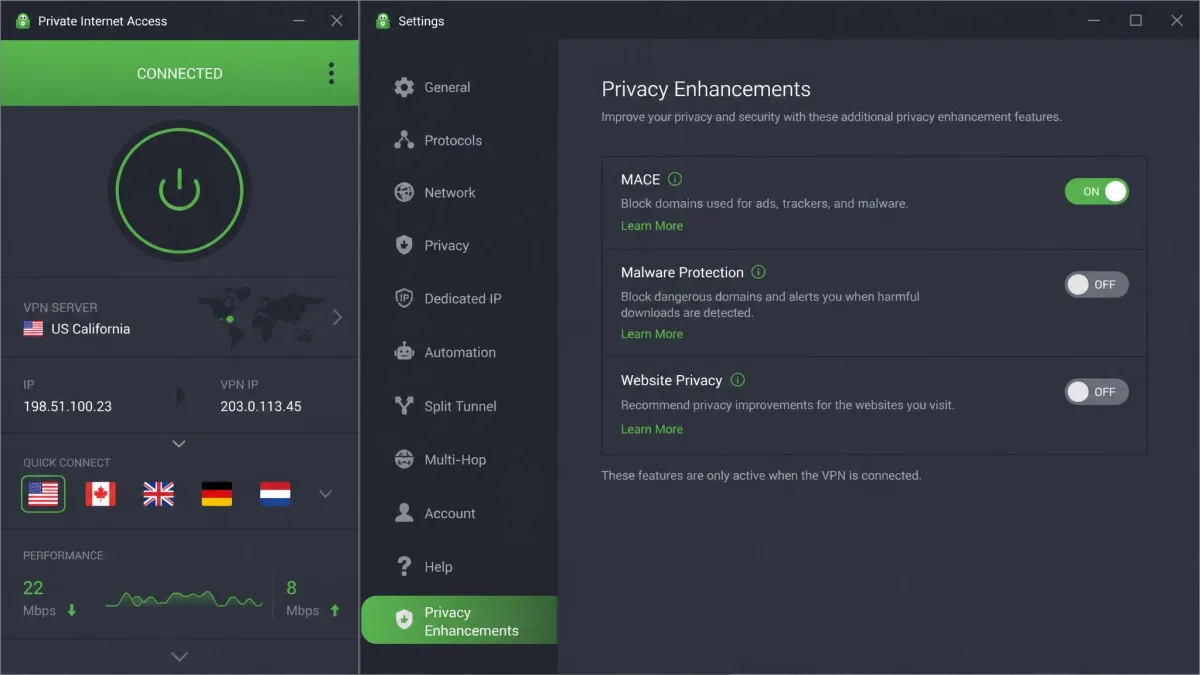Enable the Website Privacy toggle
Screen dimensions: 1200x675
click(1097, 392)
